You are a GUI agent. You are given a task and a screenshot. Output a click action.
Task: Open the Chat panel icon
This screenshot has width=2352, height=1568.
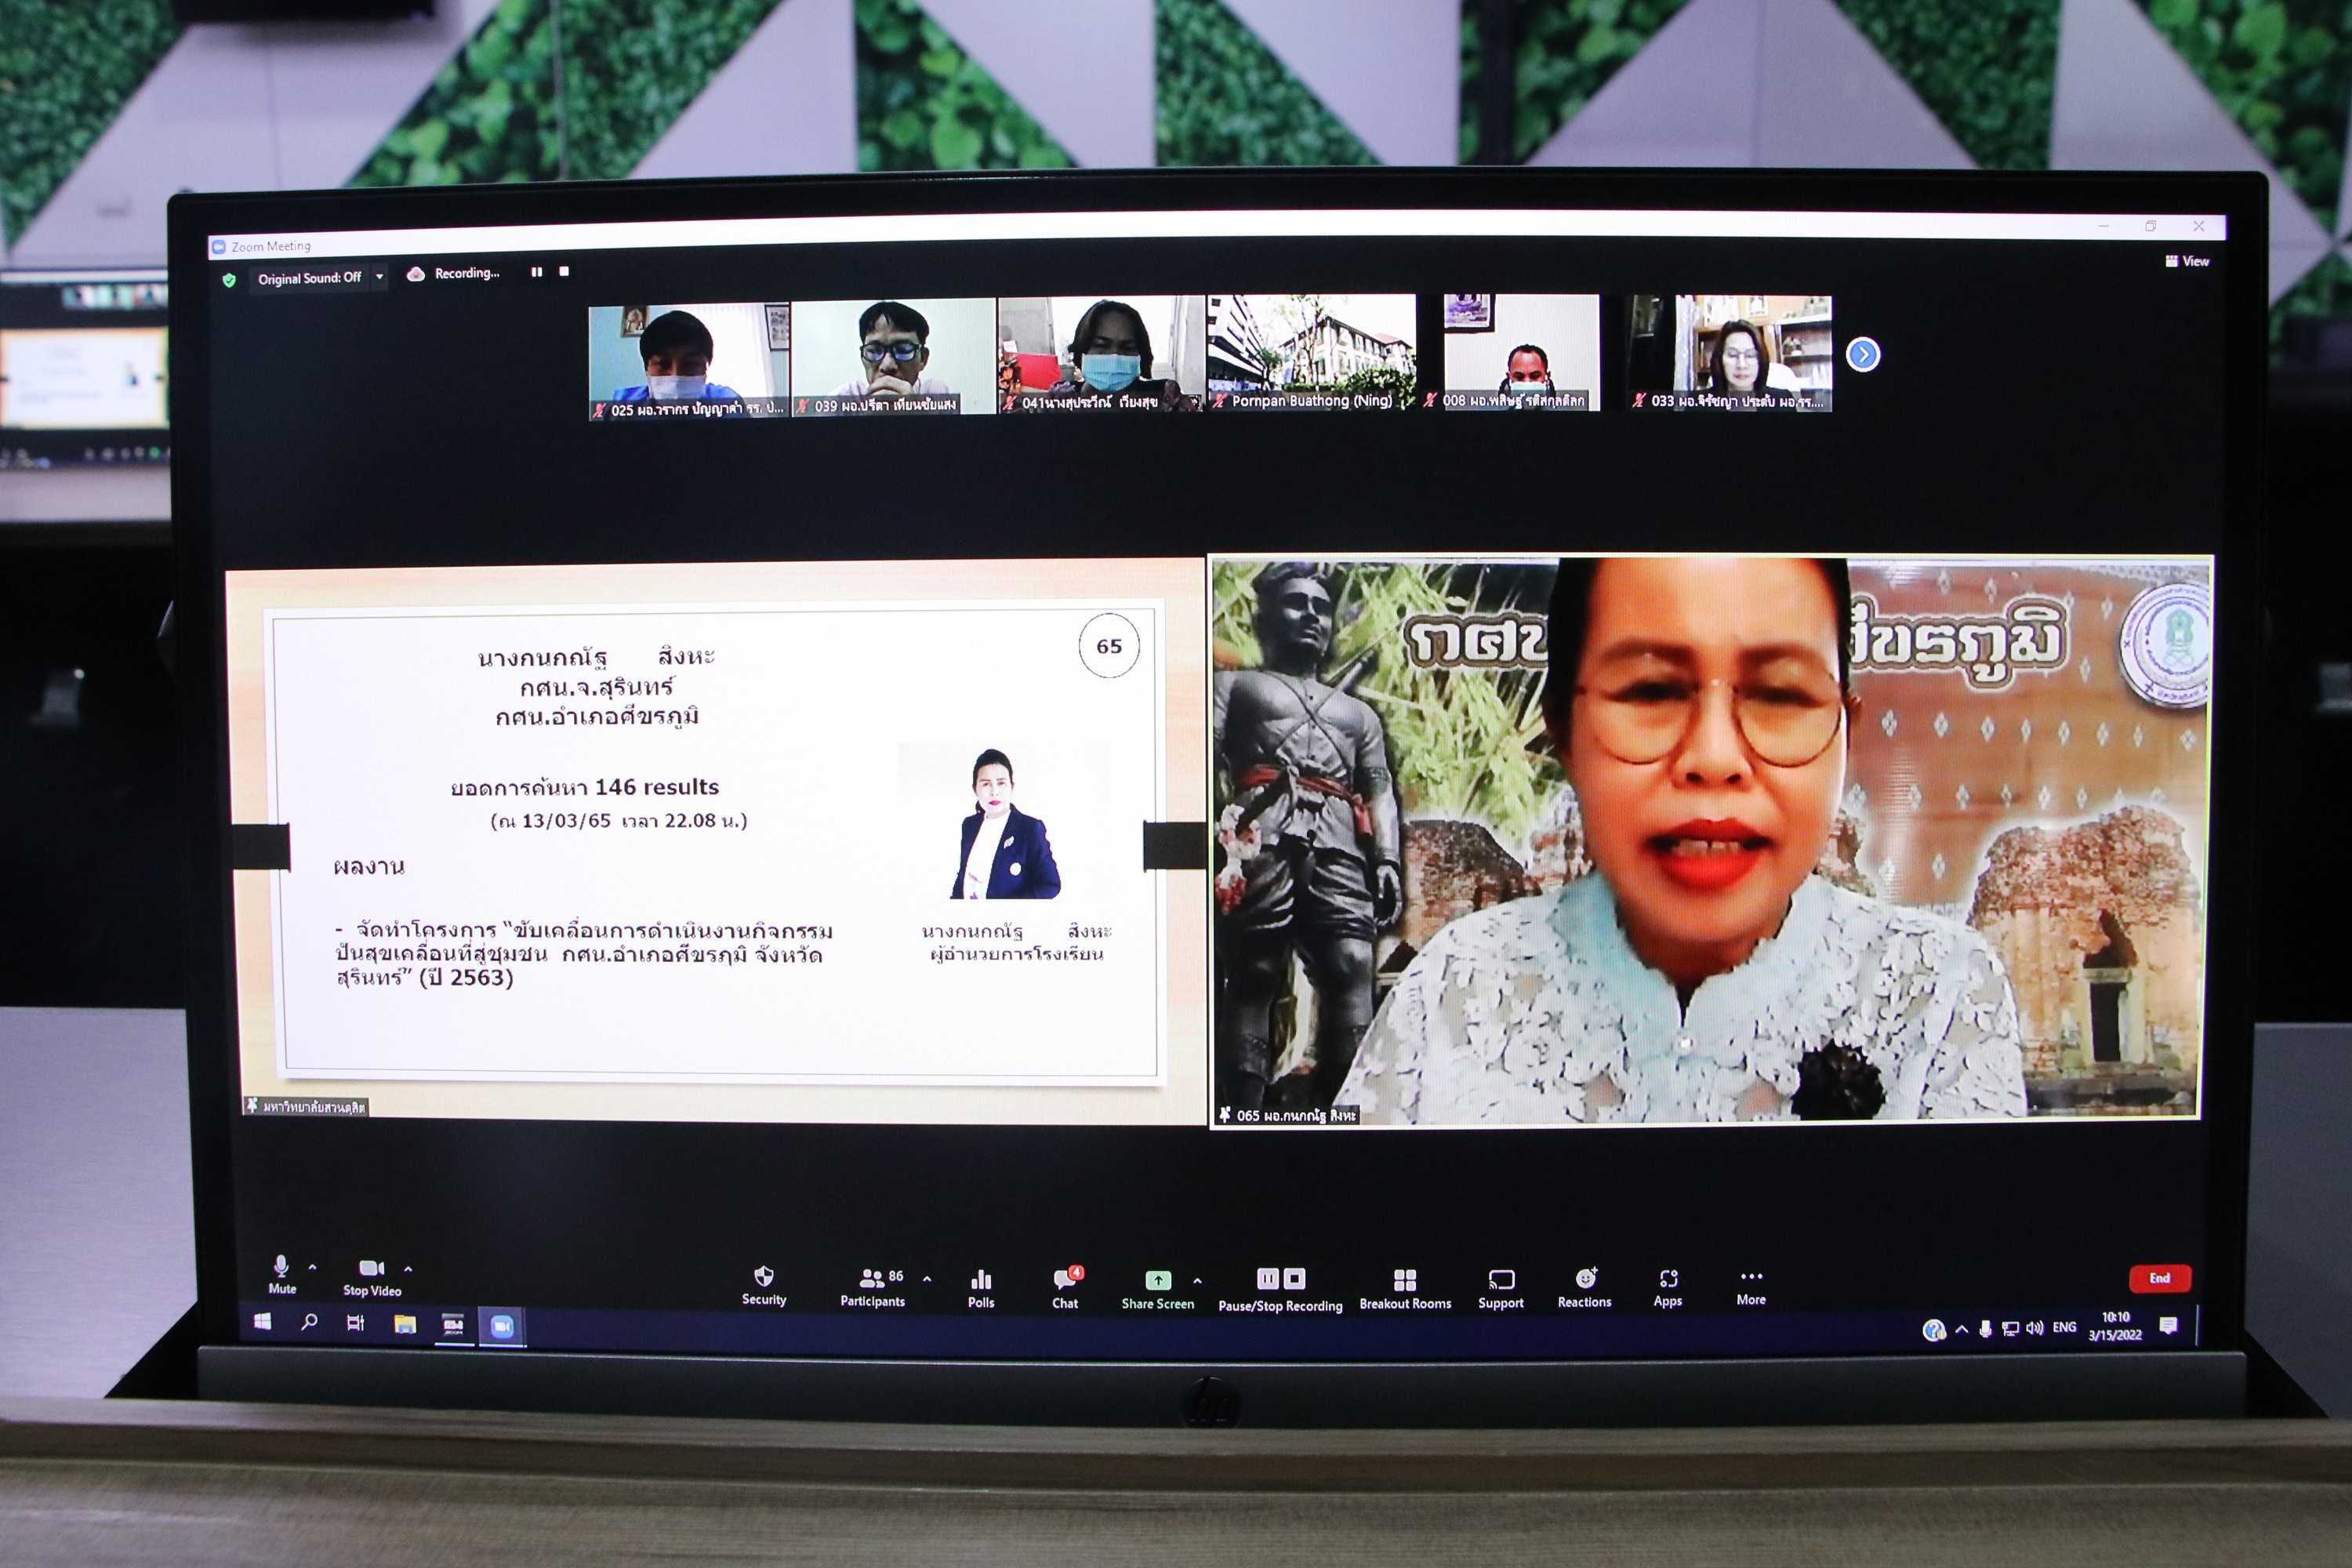[x=1064, y=1279]
